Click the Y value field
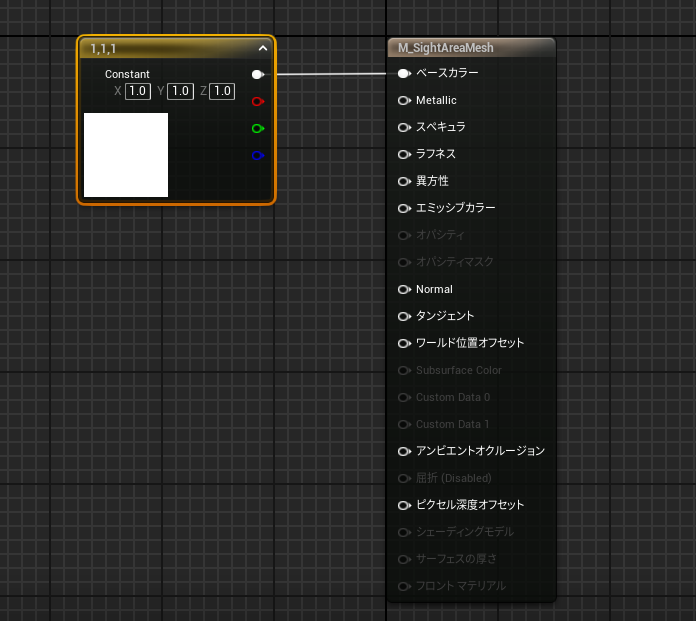696x621 pixels. [180, 91]
